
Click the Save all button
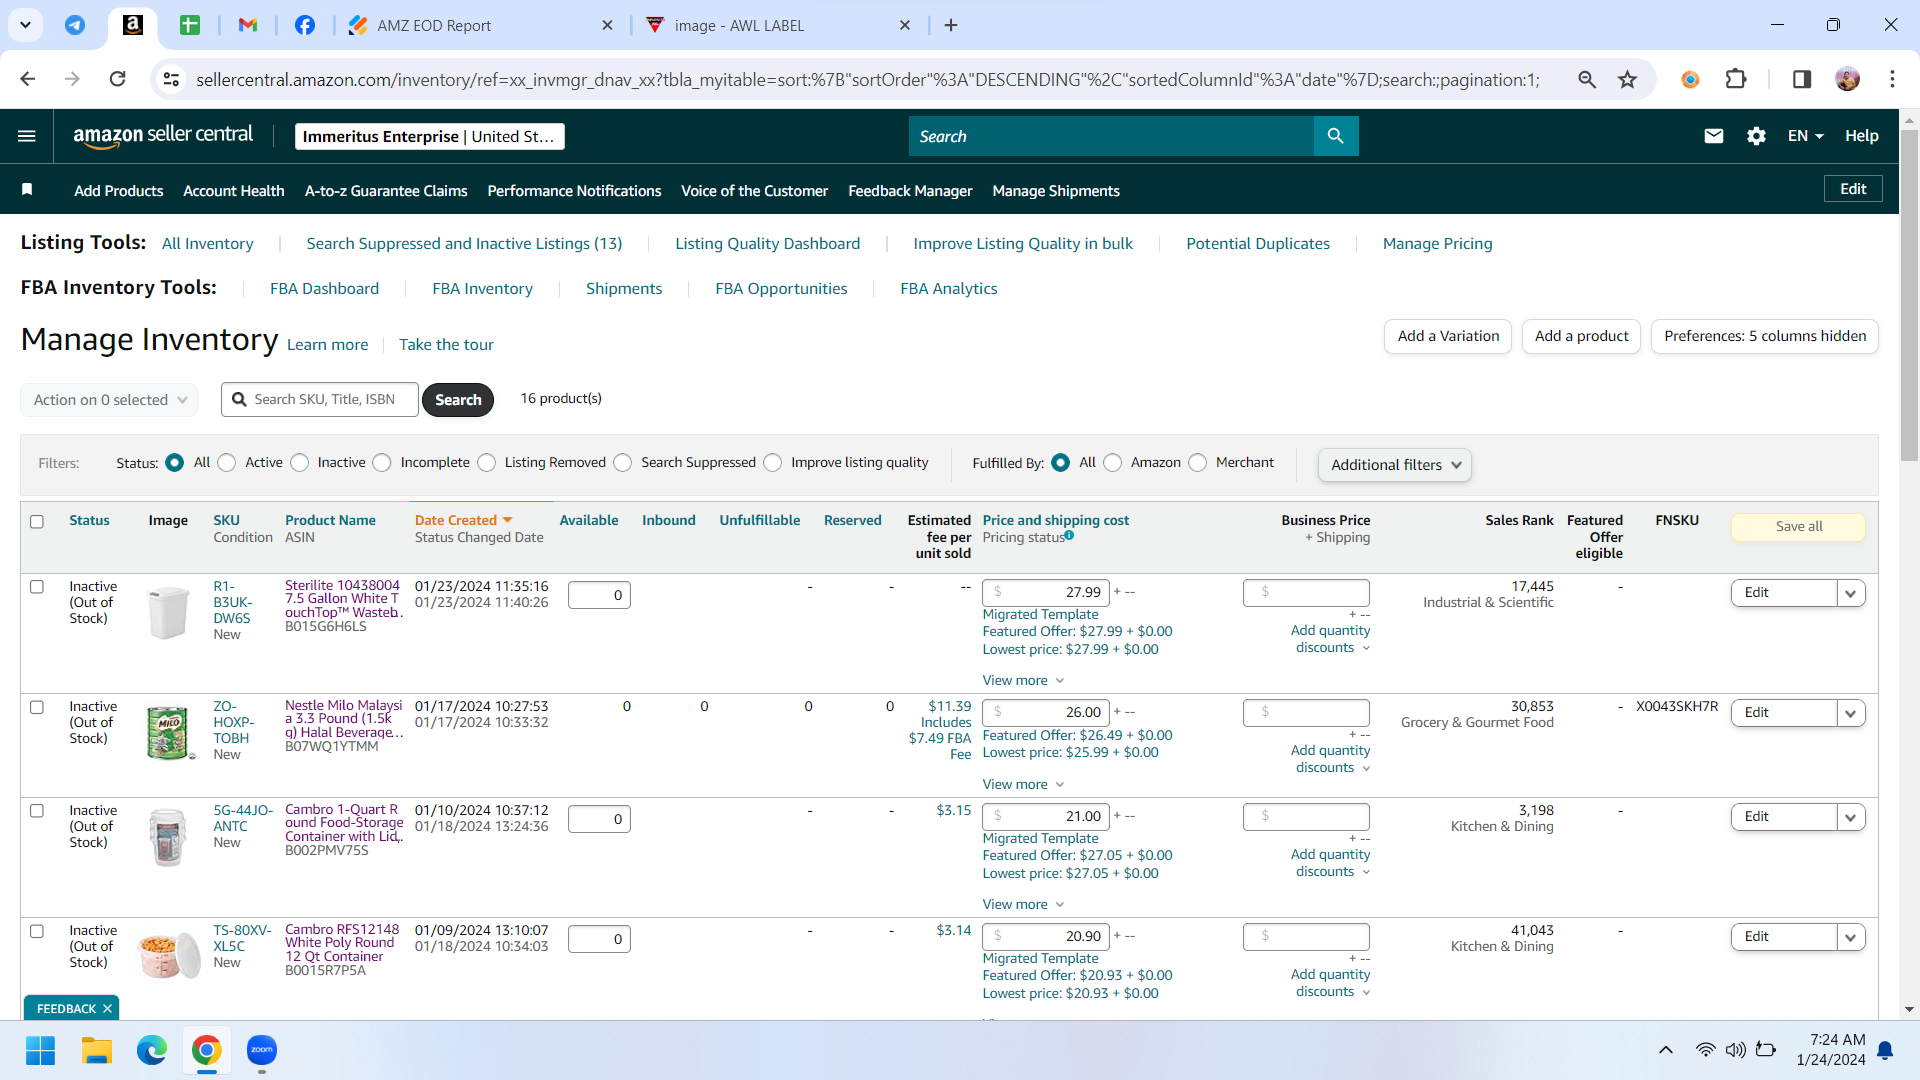click(1798, 527)
